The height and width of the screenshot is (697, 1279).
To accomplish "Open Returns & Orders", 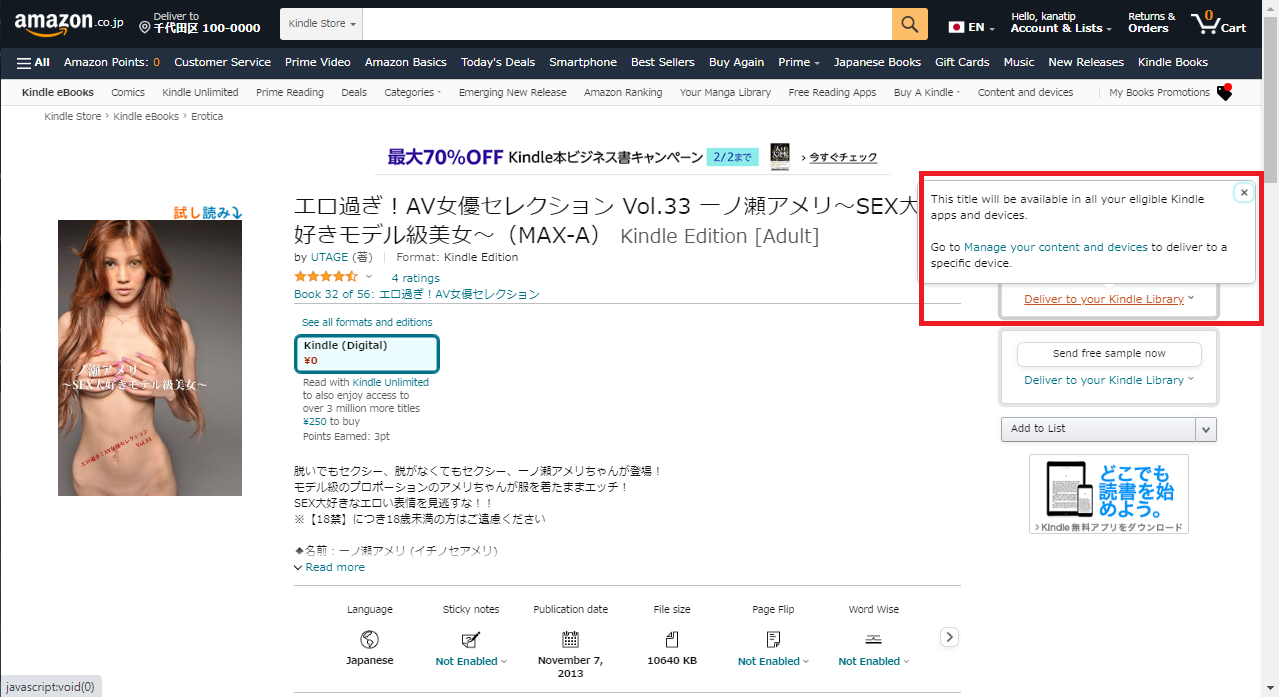I will click(1151, 23).
